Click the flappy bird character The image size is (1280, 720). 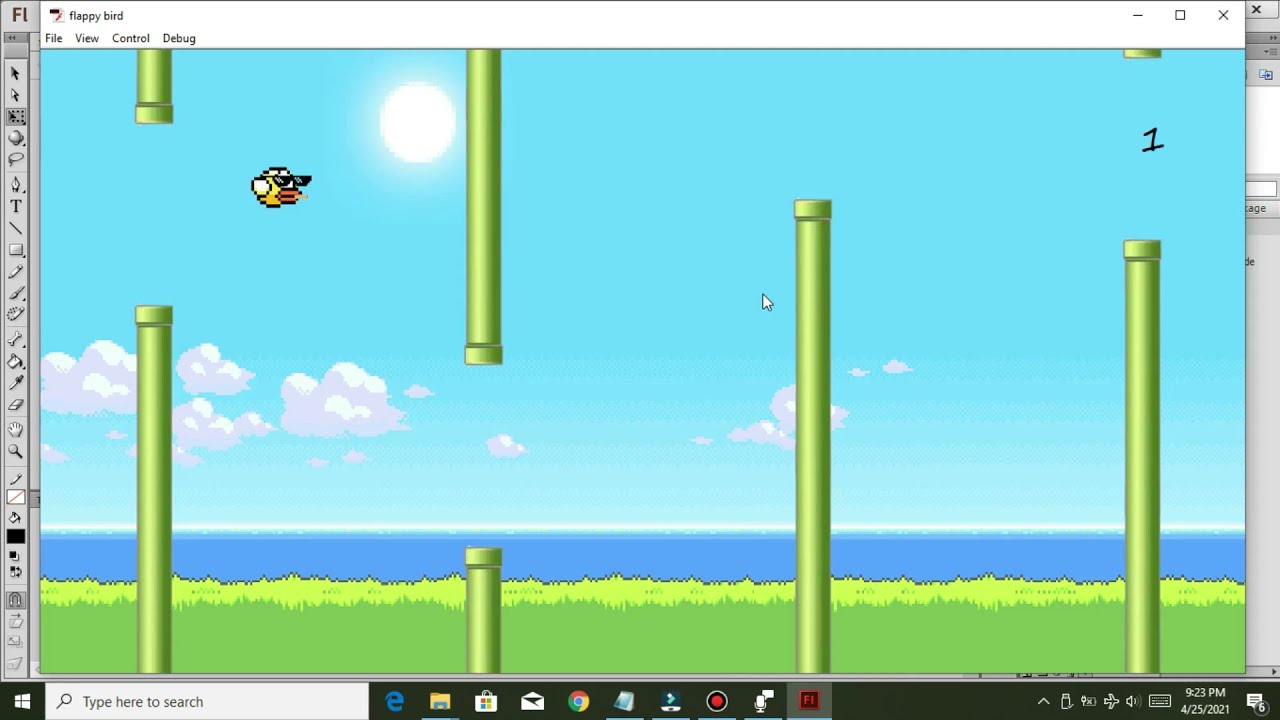pos(281,187)
